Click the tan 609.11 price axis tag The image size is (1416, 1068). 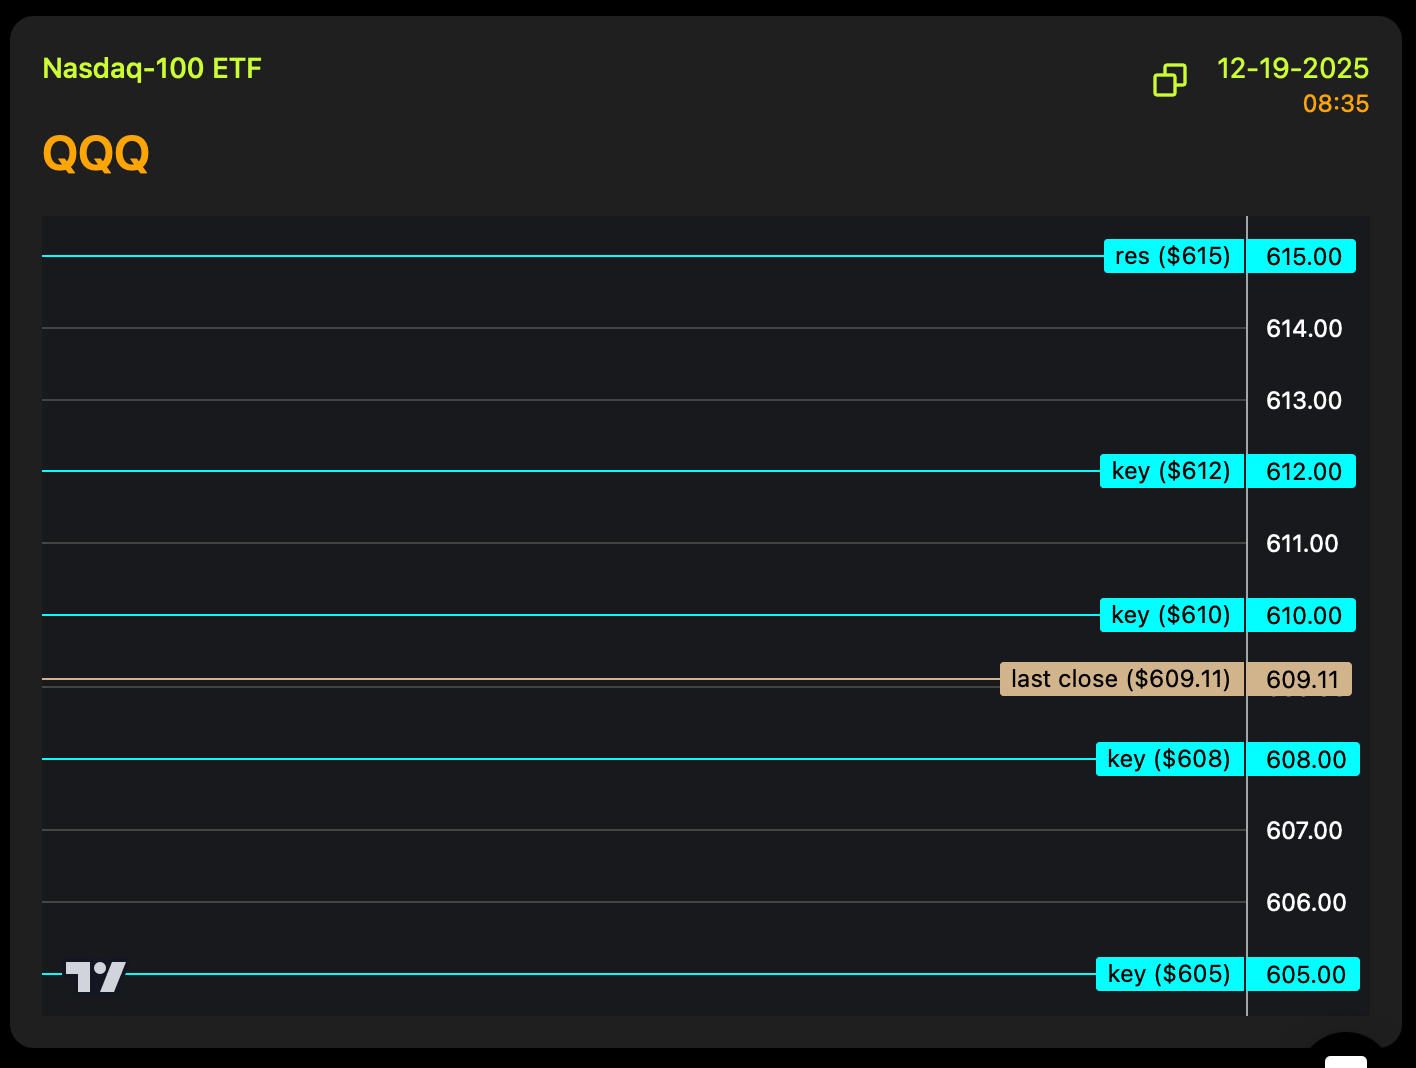1301,679
